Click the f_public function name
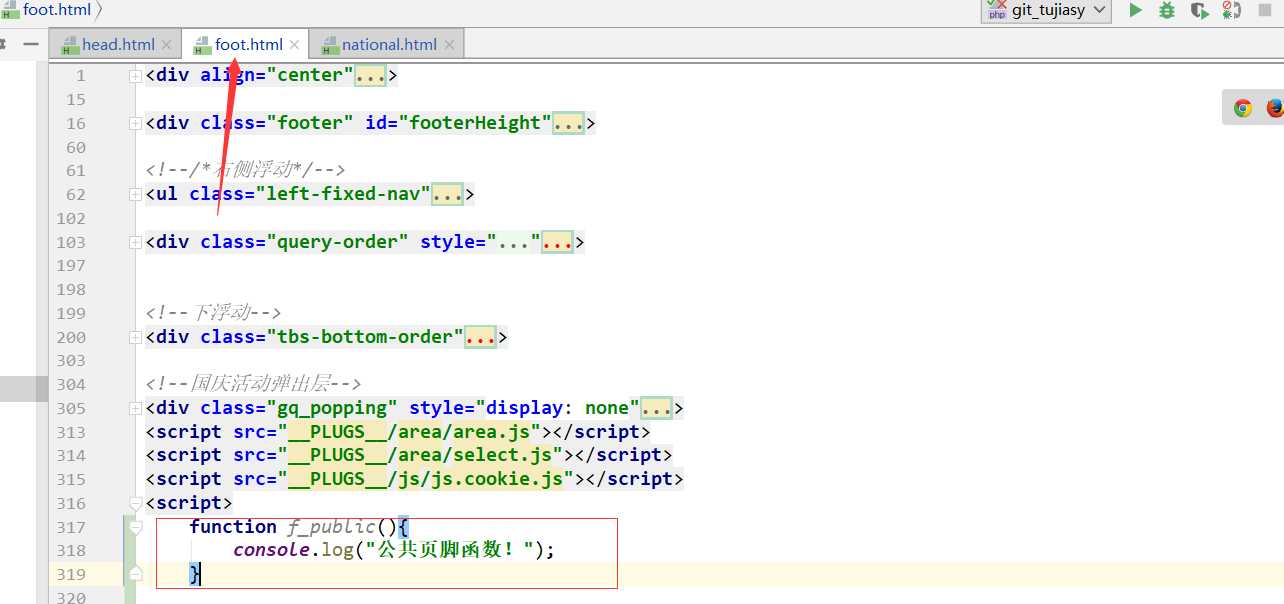The width and height of the screenshot is (1284, 604). coord(331,527)
